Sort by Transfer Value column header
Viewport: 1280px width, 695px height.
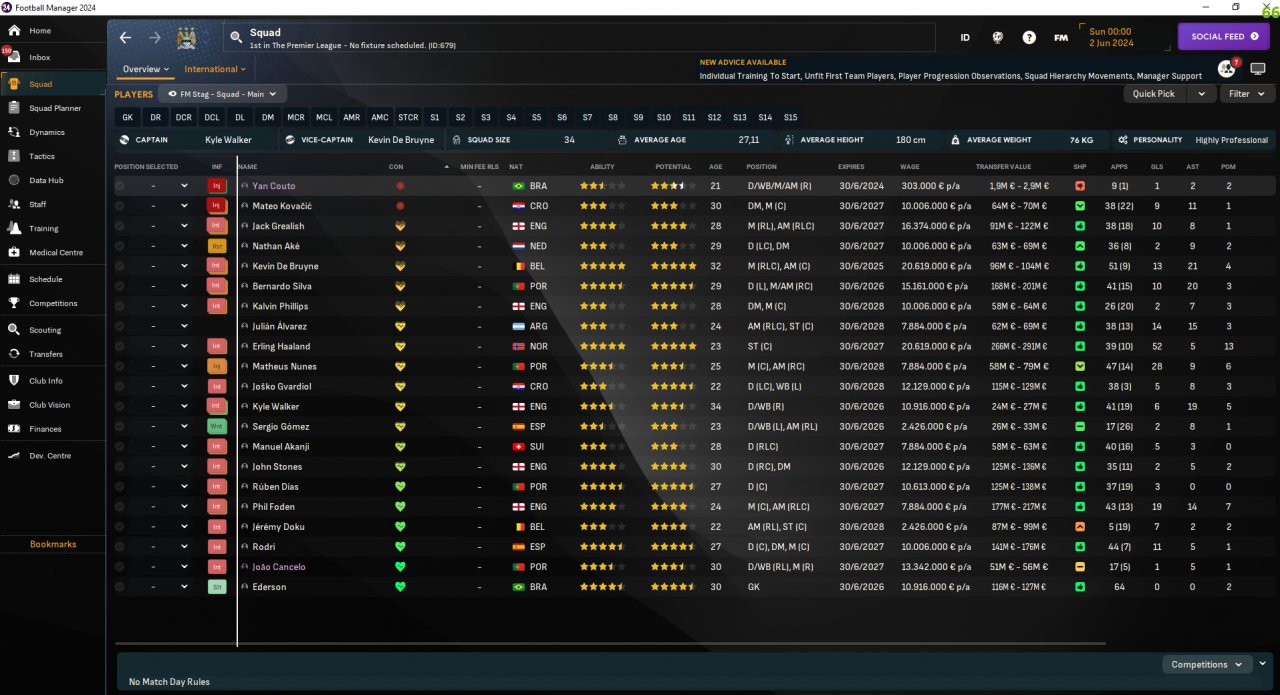pos(1003,167)
